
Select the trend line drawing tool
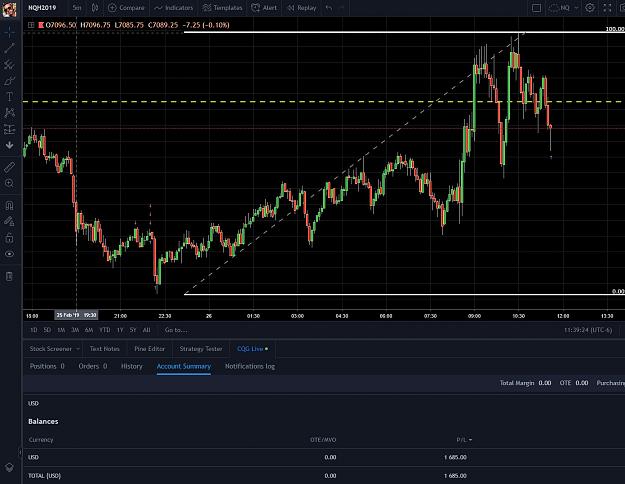pos(10,48)
